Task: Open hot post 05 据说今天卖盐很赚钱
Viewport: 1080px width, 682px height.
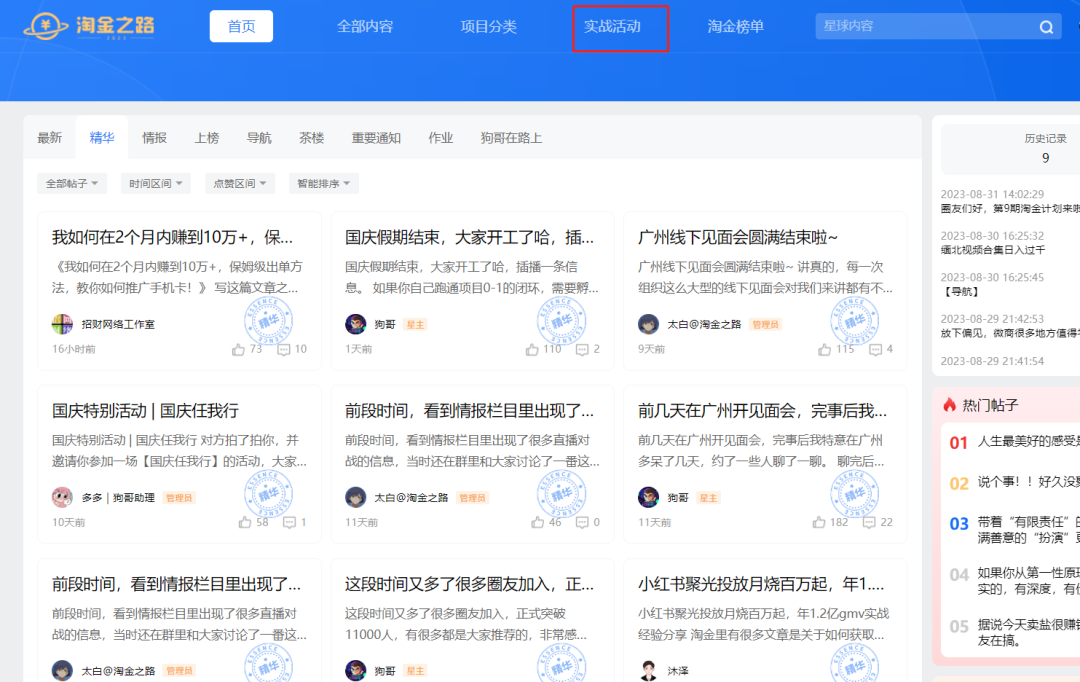Action: [x=1028, y=632]
